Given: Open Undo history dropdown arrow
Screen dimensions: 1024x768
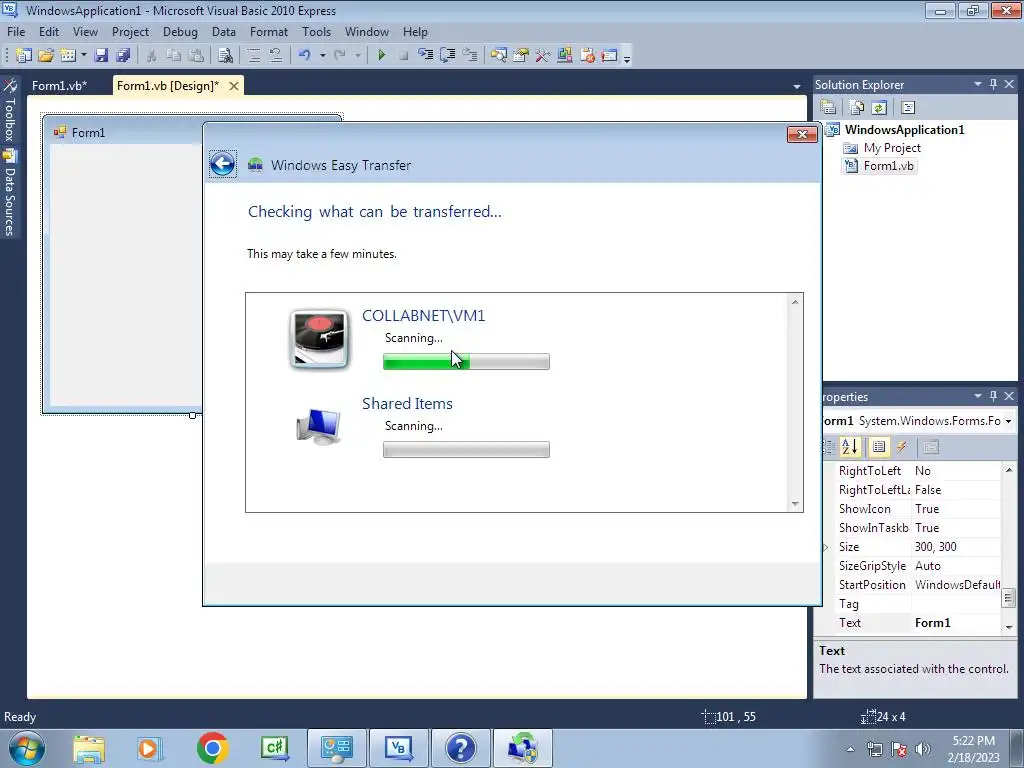Looking at the screenshot, I should (323, 56).
